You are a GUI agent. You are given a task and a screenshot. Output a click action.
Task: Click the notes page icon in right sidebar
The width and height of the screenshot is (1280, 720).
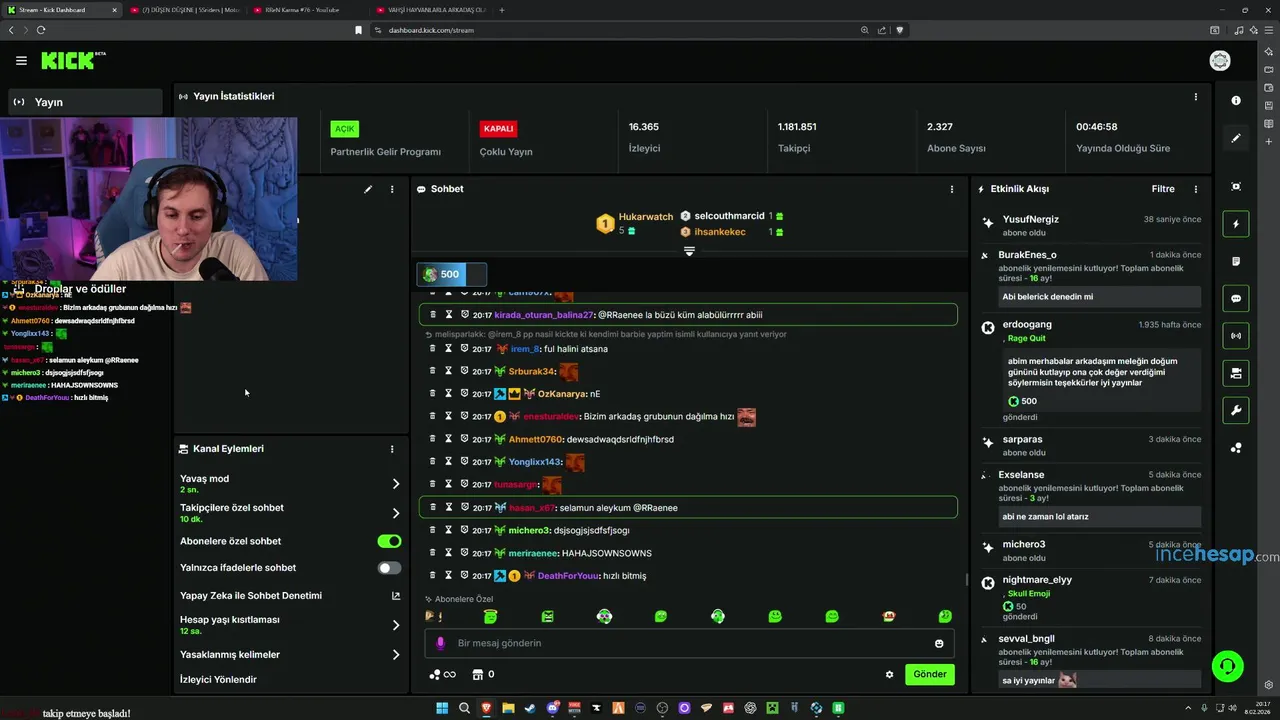(1236, 261)
